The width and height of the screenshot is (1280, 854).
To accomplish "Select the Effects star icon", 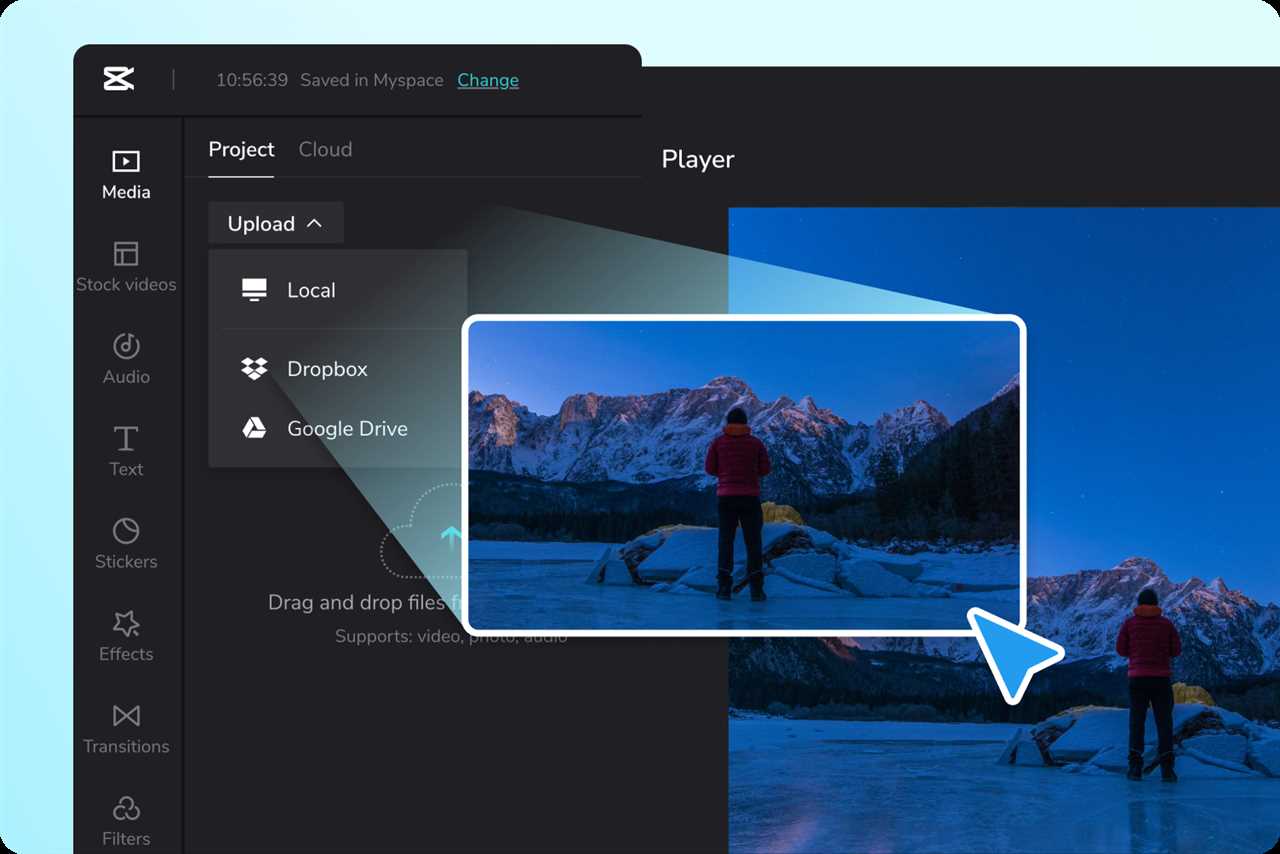I will click(126, 624).
